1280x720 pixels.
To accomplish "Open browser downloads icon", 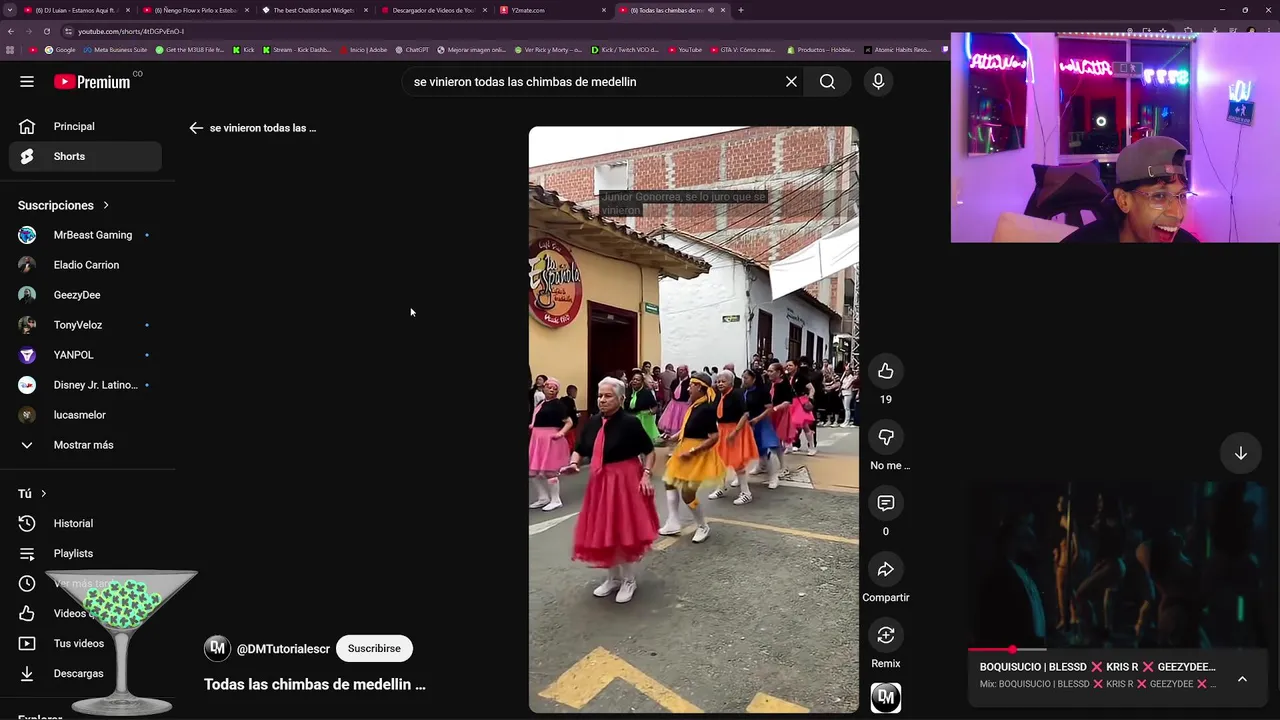I will coord(1214,31).
